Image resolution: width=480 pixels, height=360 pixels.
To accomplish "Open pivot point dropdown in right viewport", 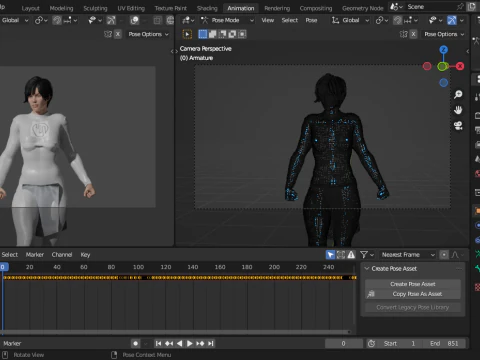I will pos(382,20).
